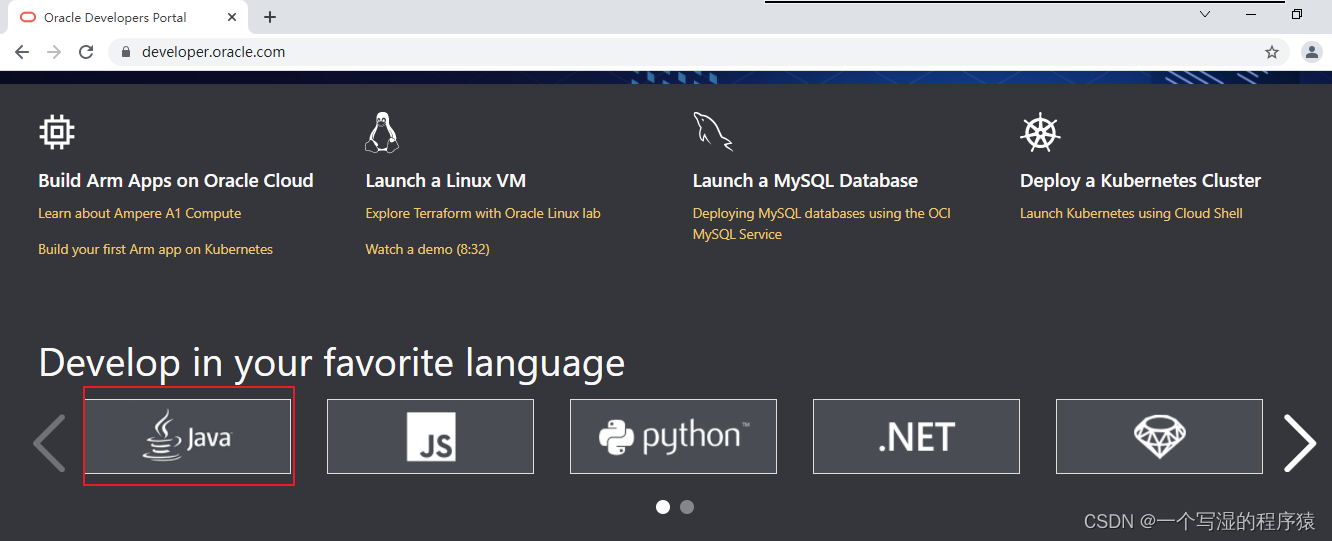
Task: Open Build your first Arm app link
Action: (155, 249)
